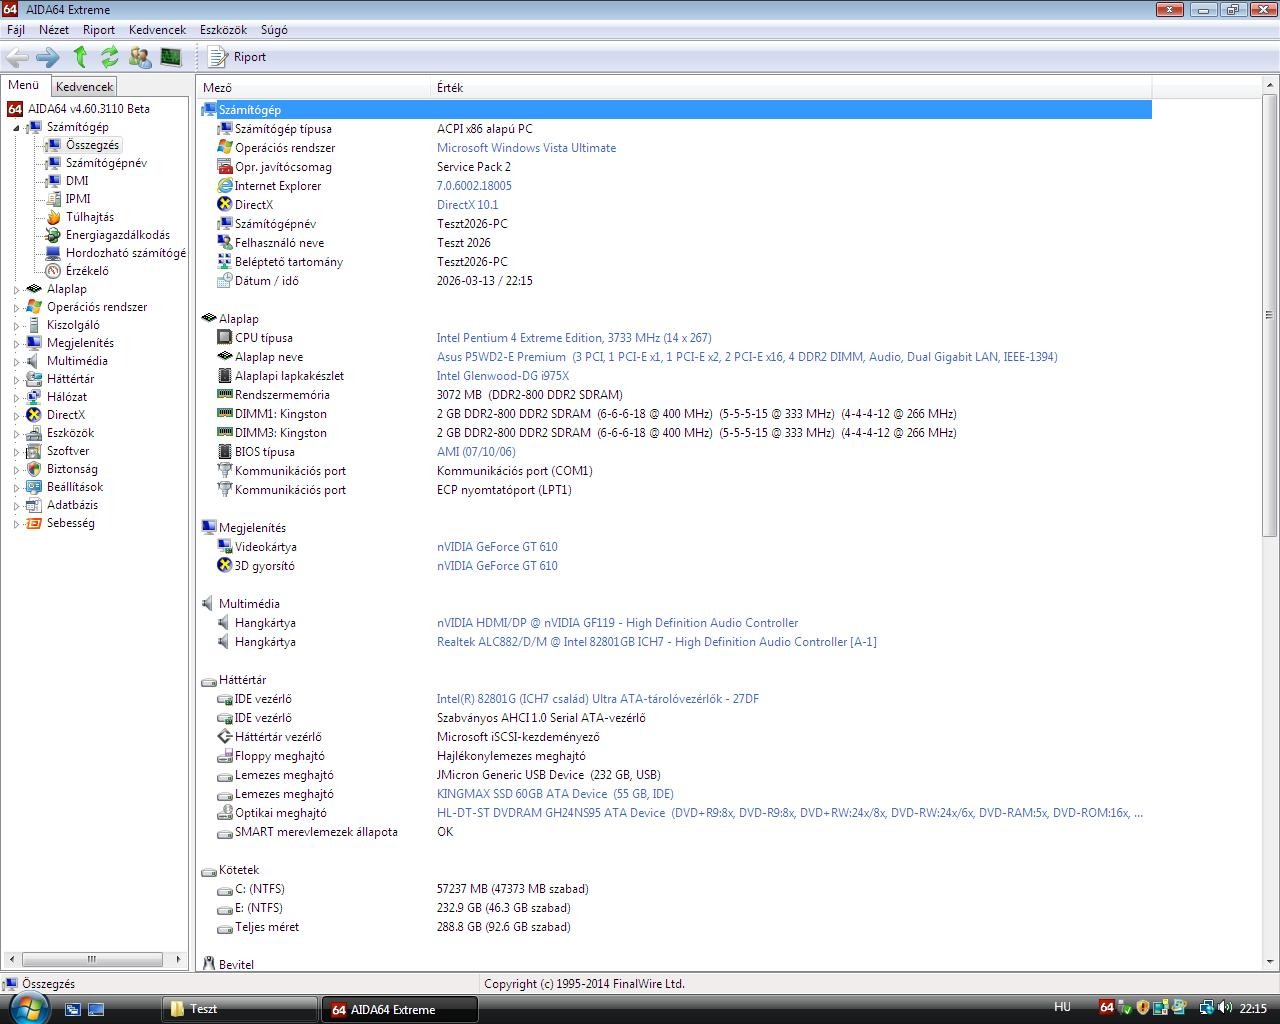Click the Adatbázis icon in tree
Screen dimensions: 1280x1024
point(34,505)
